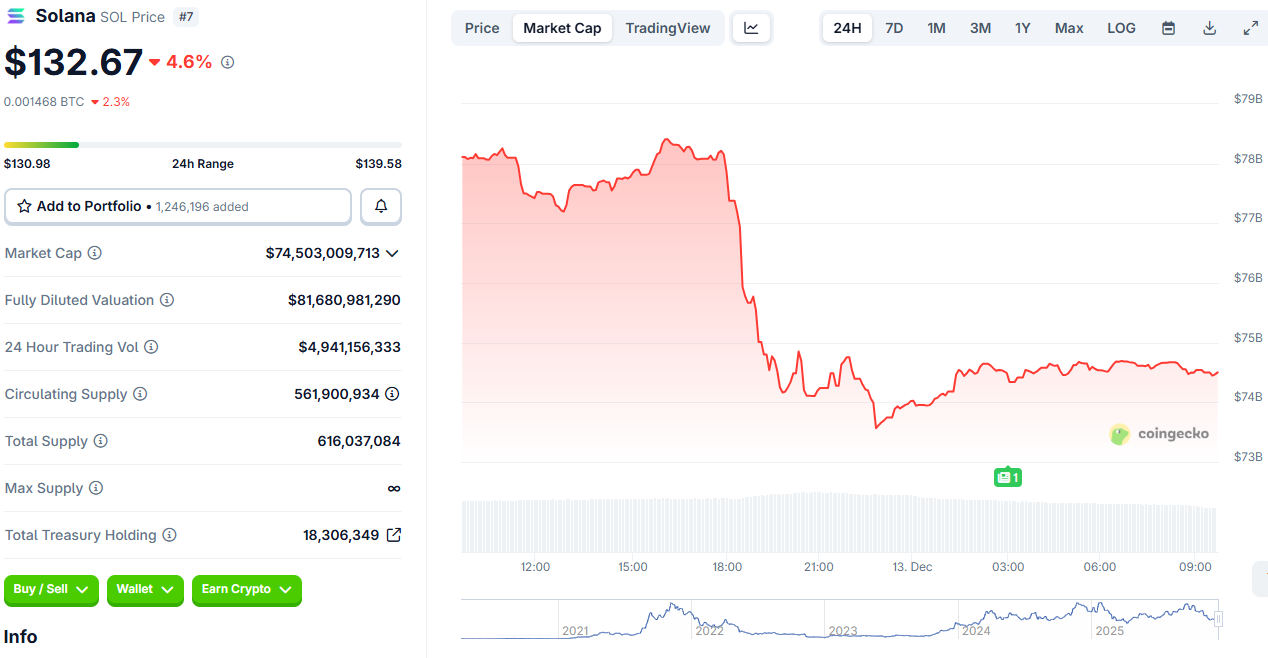The image size is (1268, 658).
Task: Open the Earn Crypto menu
Action: 246,590
